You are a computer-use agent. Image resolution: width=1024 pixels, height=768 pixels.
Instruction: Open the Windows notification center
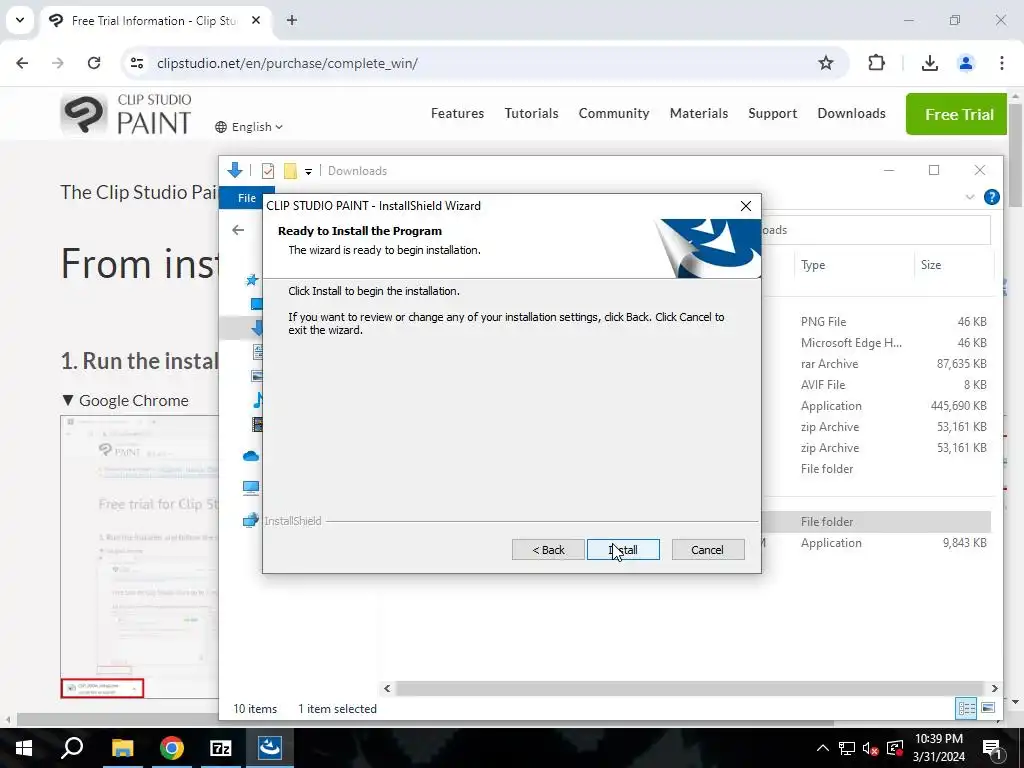click(992, 748)
